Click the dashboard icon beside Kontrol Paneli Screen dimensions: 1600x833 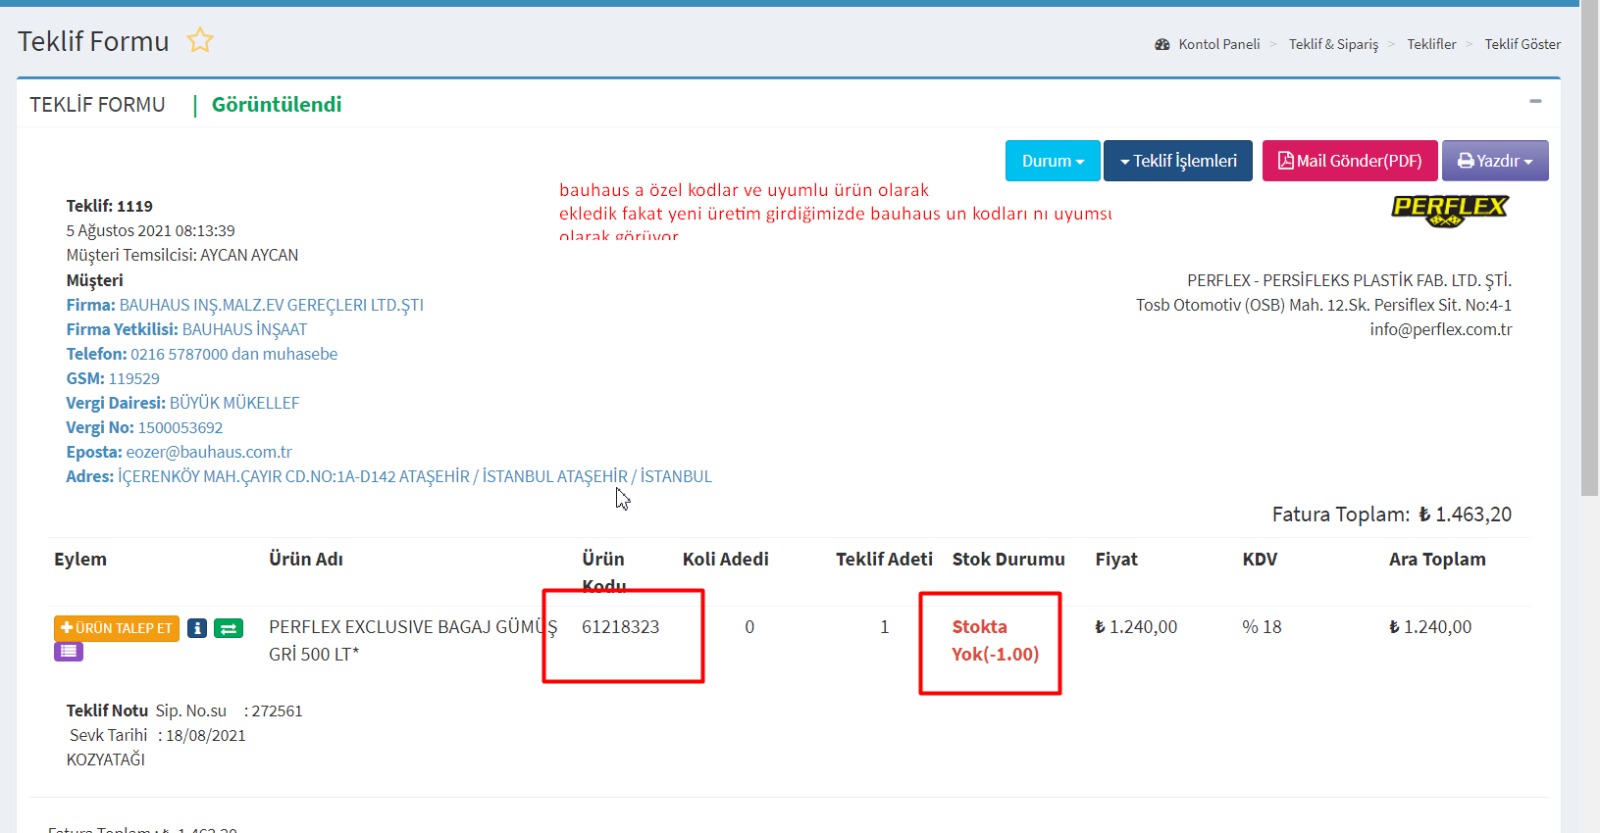click(x=1162, y=45)
